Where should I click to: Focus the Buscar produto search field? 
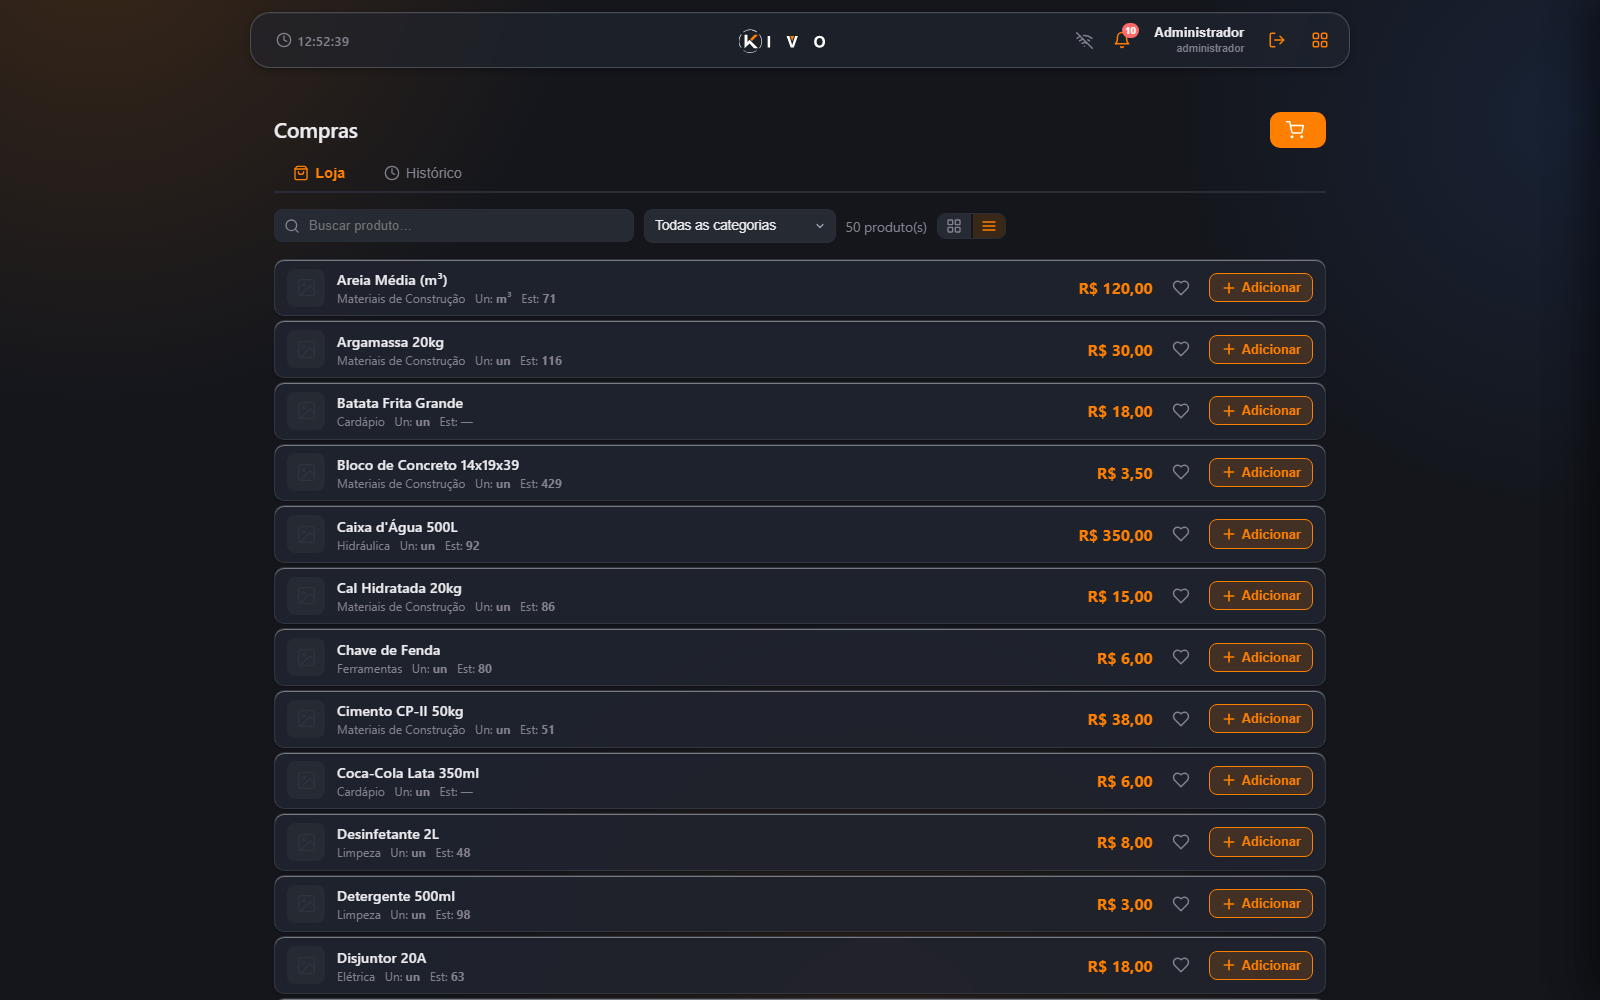coord(454,226)
